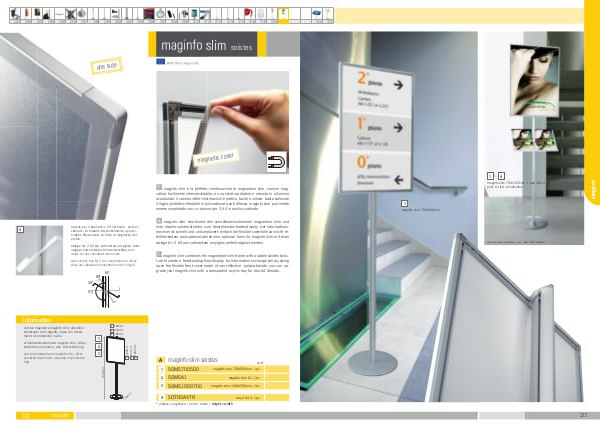Click the number 3 marker near the sign stand
Viewport: 600px width, 426px height.
coord(404,203)
